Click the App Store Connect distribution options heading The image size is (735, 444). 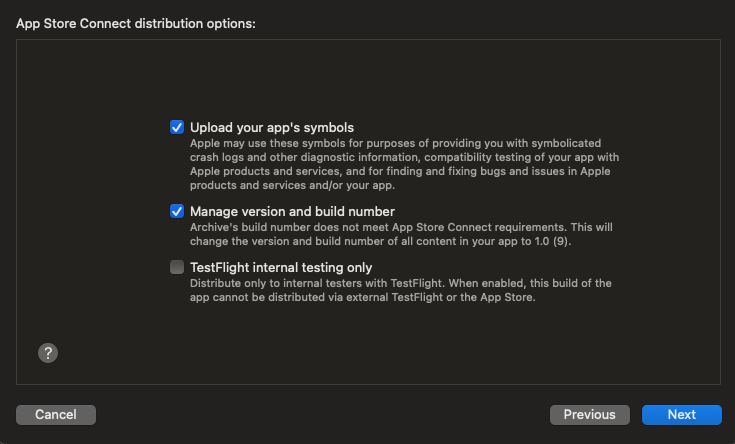coord(136,23)
